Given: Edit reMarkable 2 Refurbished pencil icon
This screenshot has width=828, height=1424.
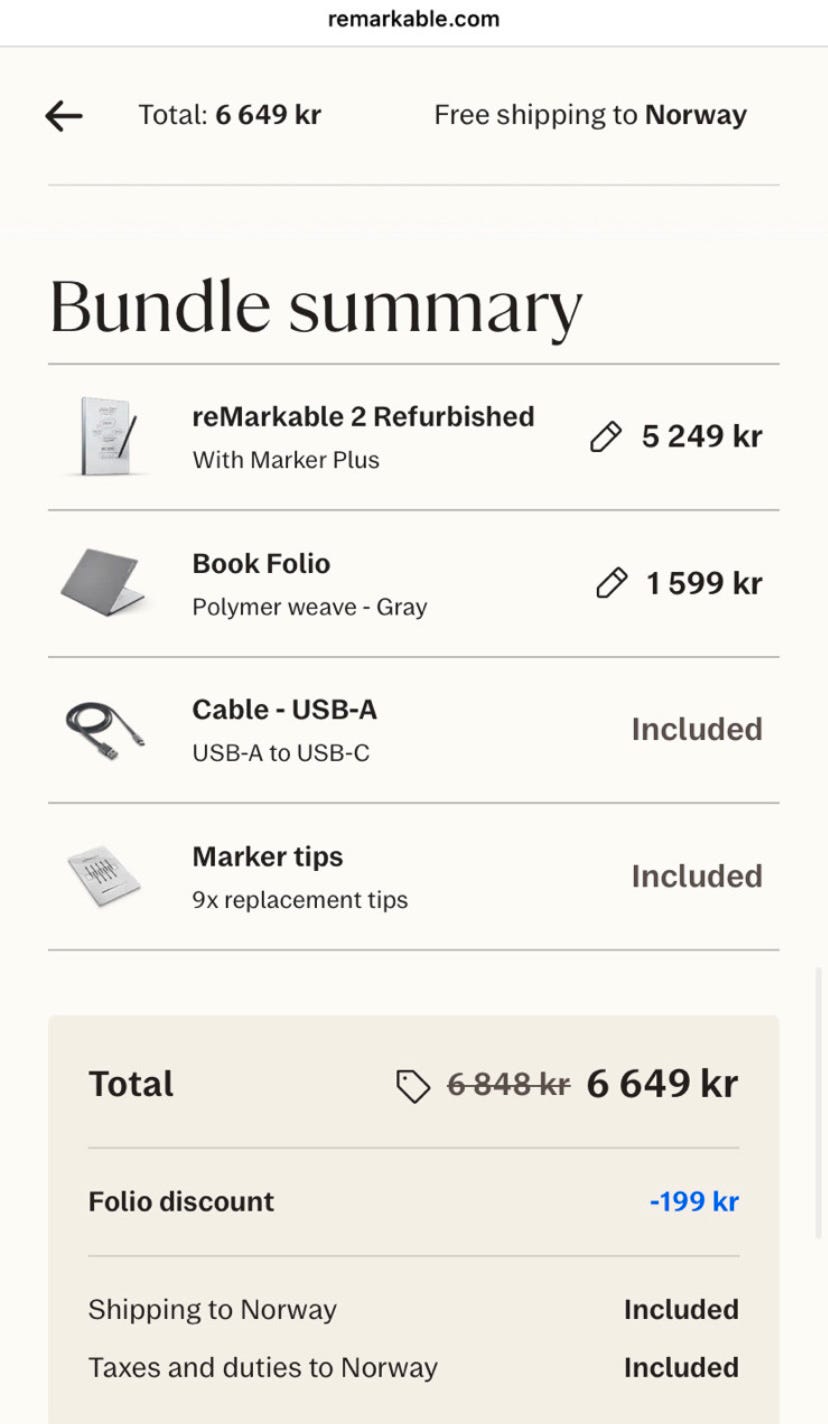Looking at the screenshot, I should click(606, 437).
